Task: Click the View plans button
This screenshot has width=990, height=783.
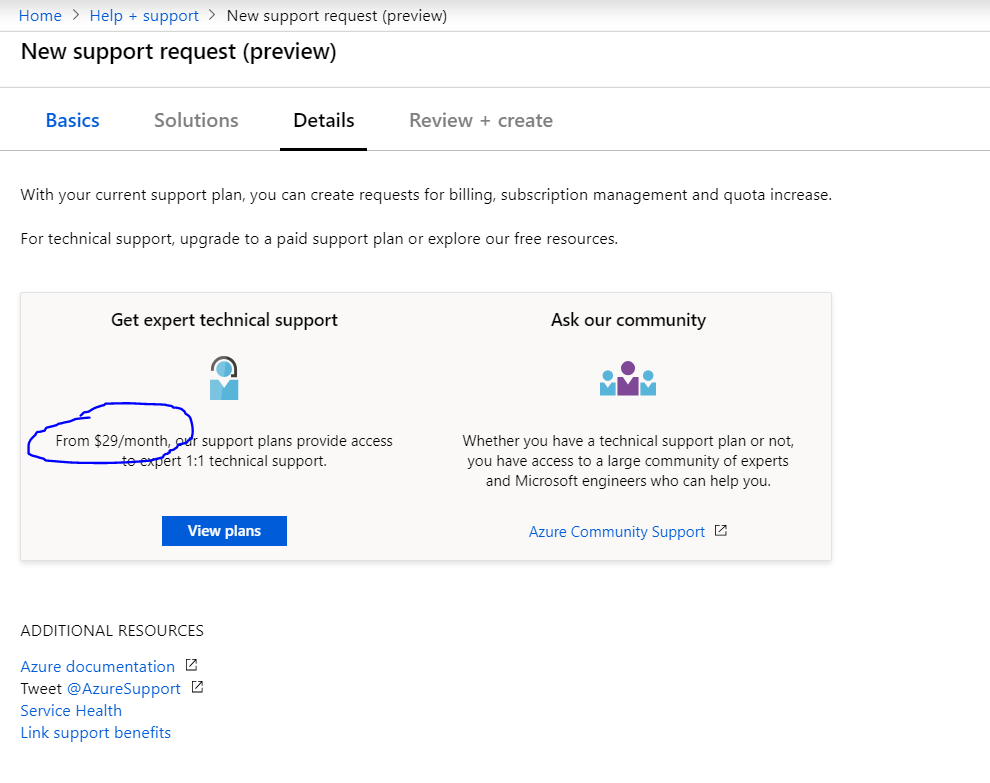Action: click(224, 531)
